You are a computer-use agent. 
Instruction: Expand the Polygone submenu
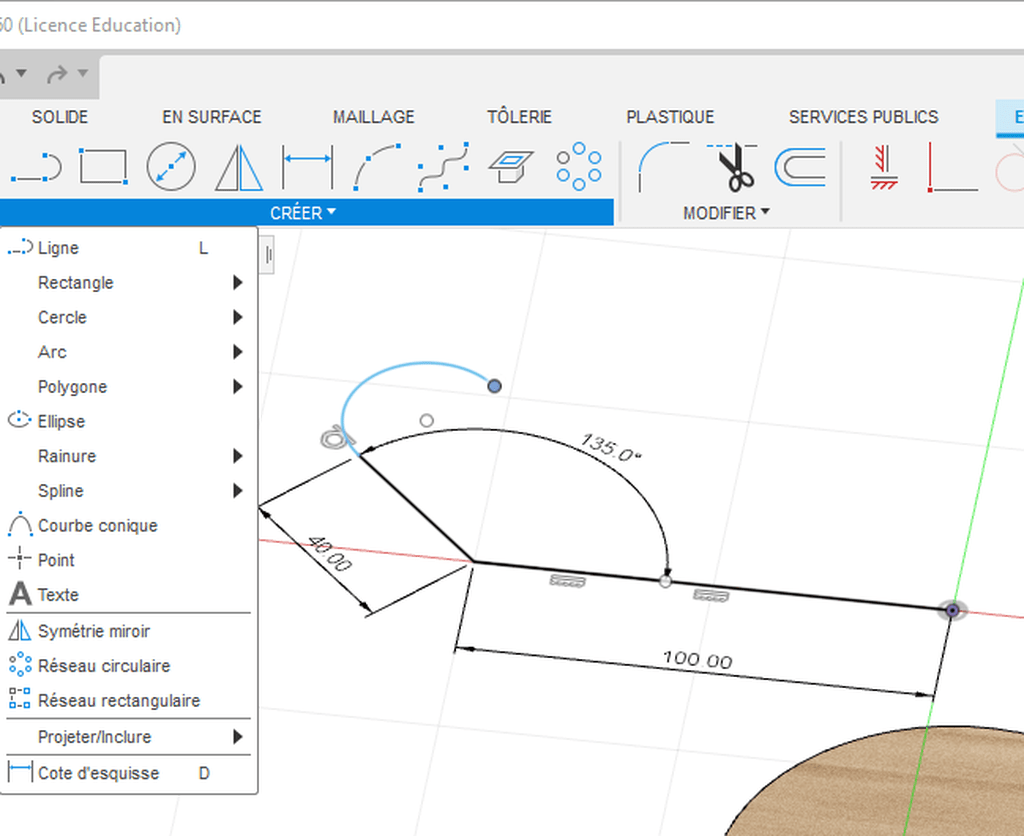(x=238, y=386)
